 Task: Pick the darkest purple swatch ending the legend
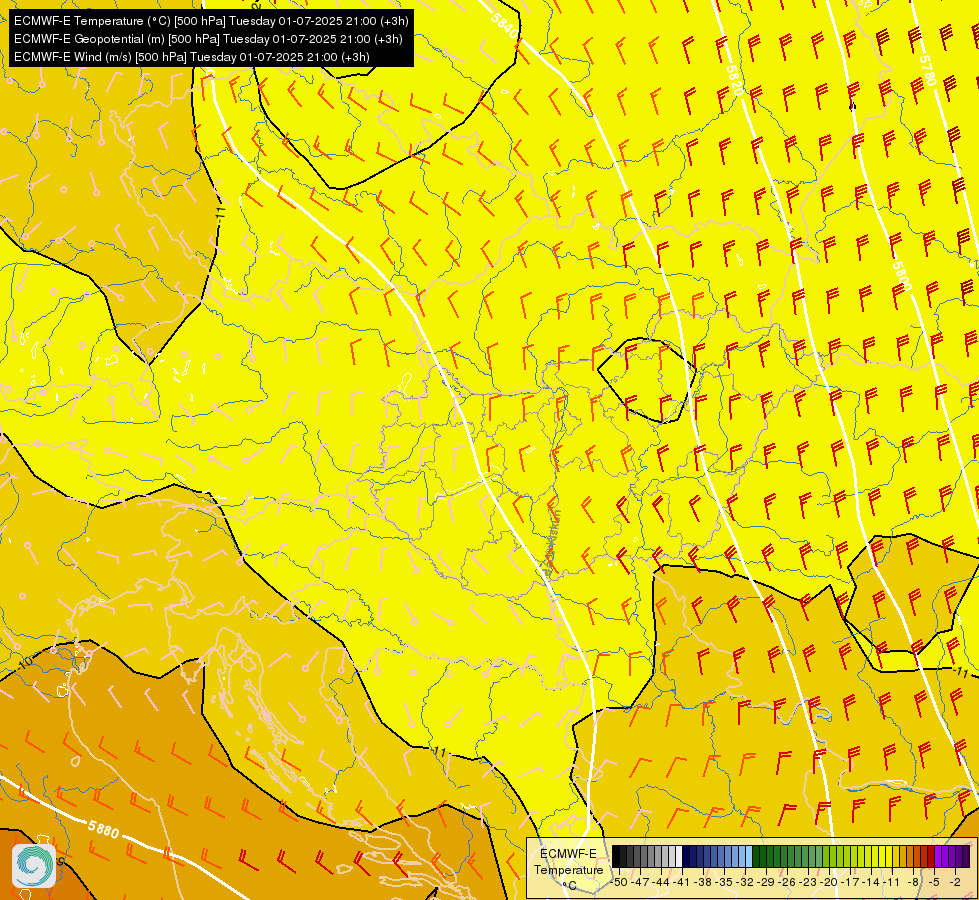click(966, 856)
